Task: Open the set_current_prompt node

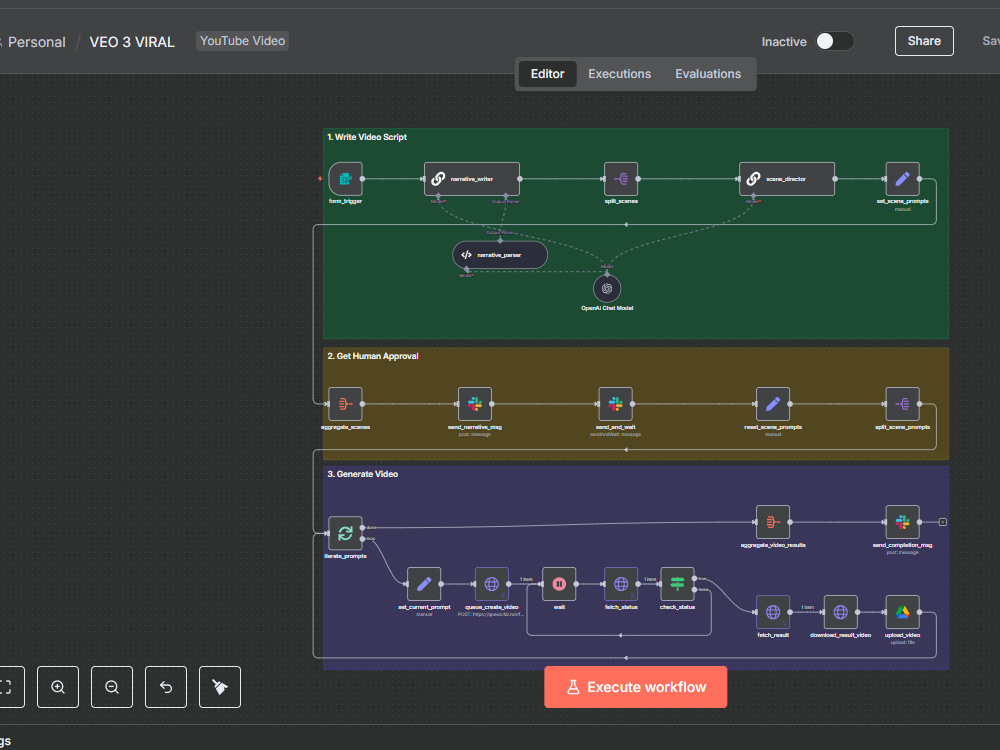Action: (424, 584)
